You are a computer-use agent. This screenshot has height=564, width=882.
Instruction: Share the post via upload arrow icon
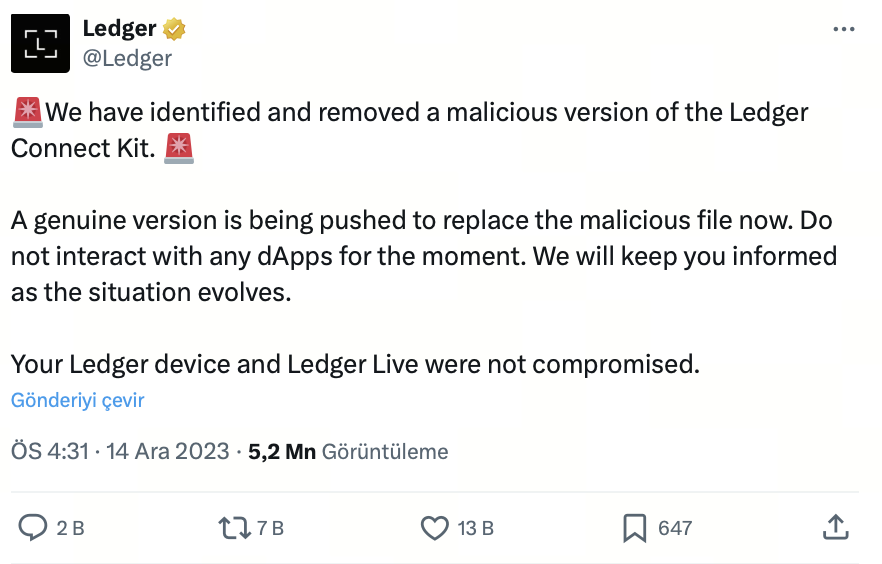click(x=836, y=526)
